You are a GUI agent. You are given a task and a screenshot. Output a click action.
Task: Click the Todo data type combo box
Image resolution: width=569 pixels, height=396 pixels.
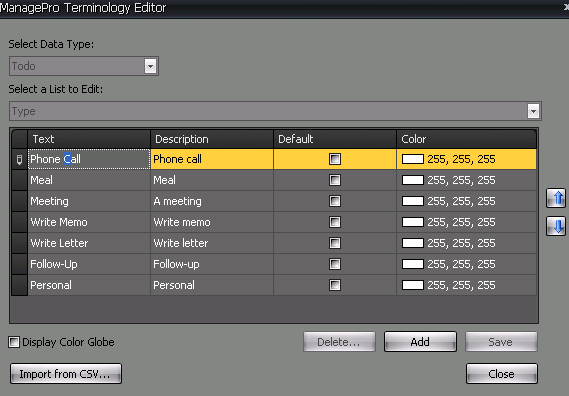tap(84, 66)
